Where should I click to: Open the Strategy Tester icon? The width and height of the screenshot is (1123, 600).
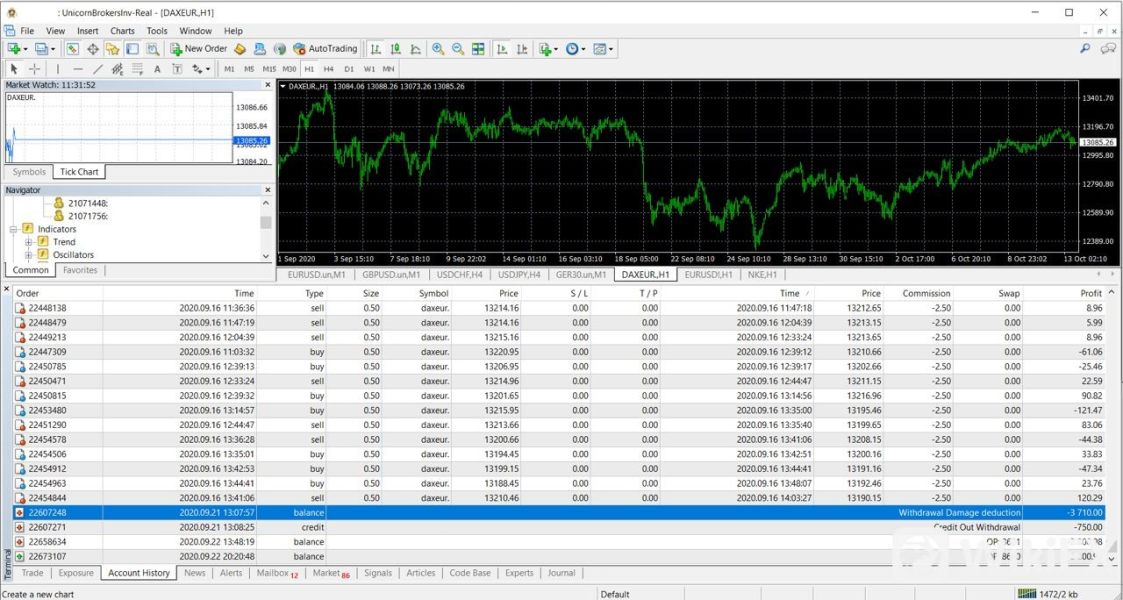point(153,49)
